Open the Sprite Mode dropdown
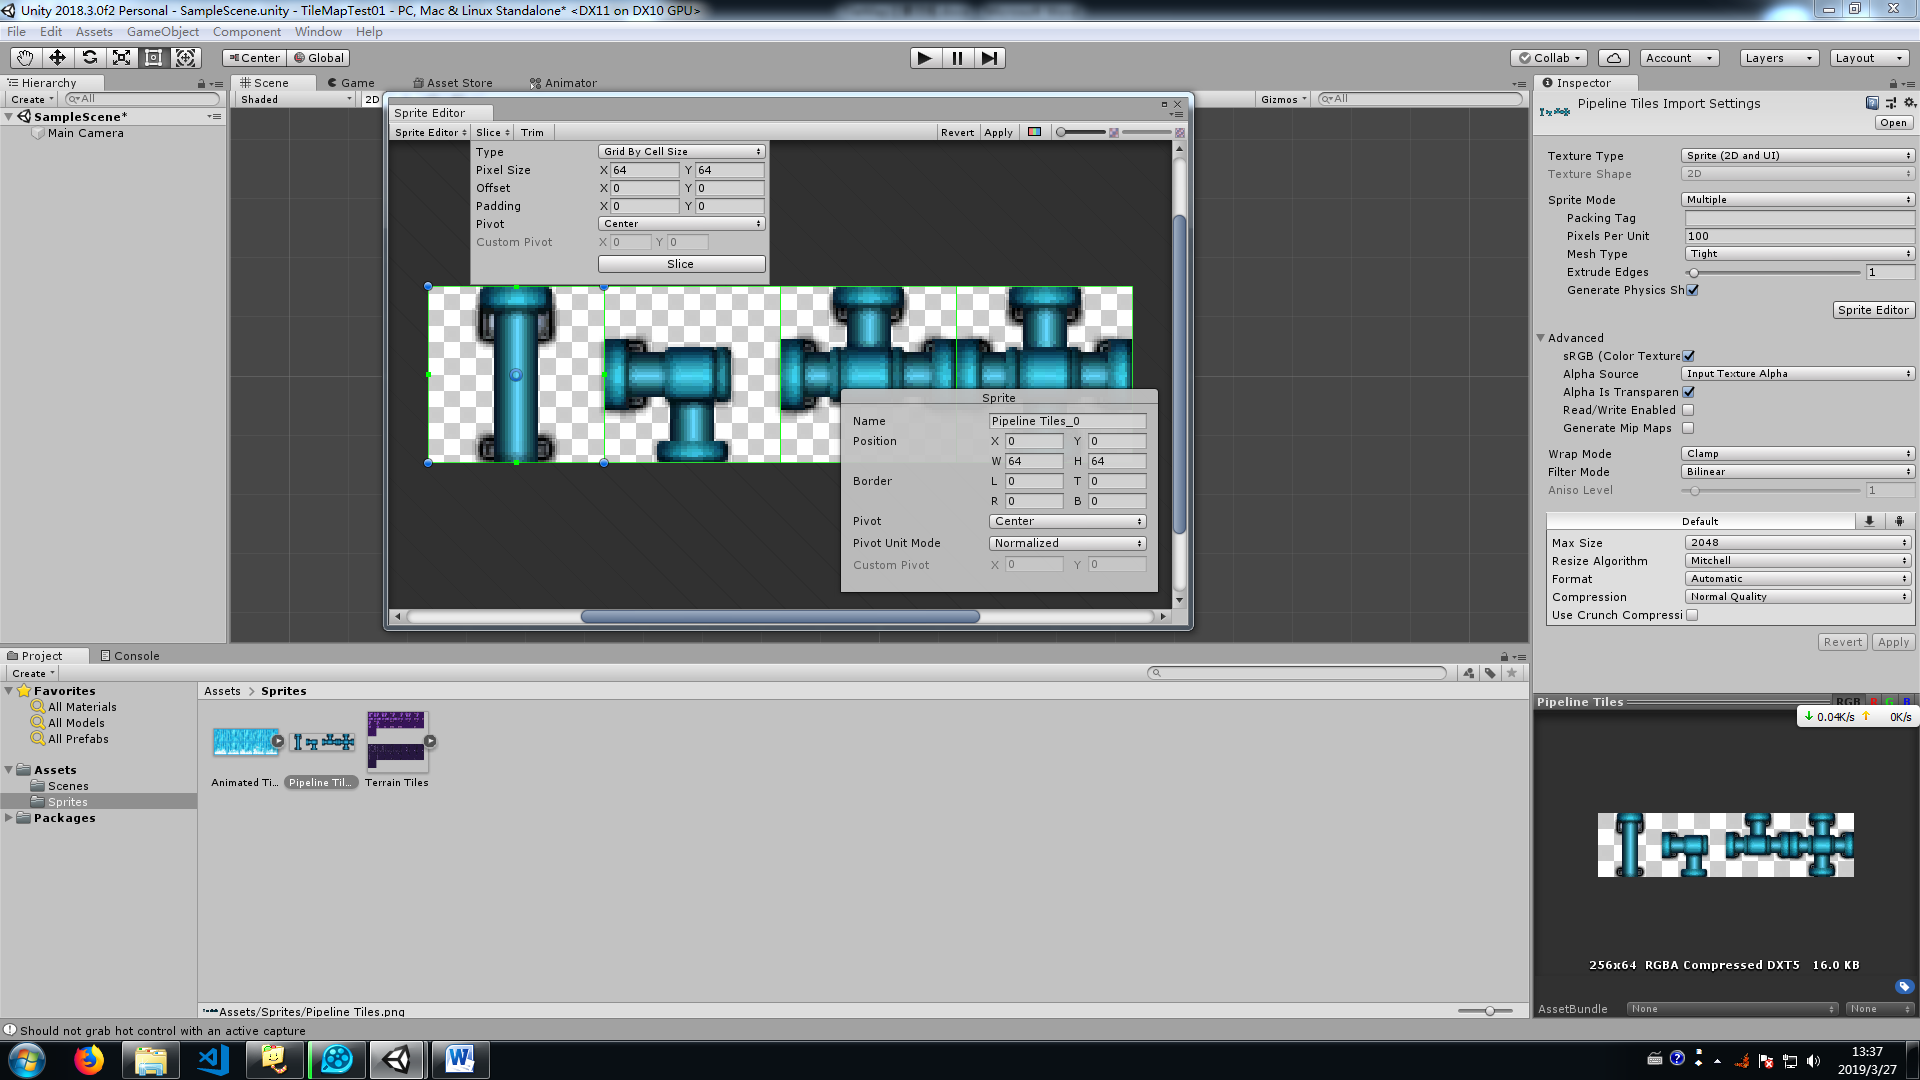The width and height of the screenshot is (1920, 1080). [x=1797, y=200]
